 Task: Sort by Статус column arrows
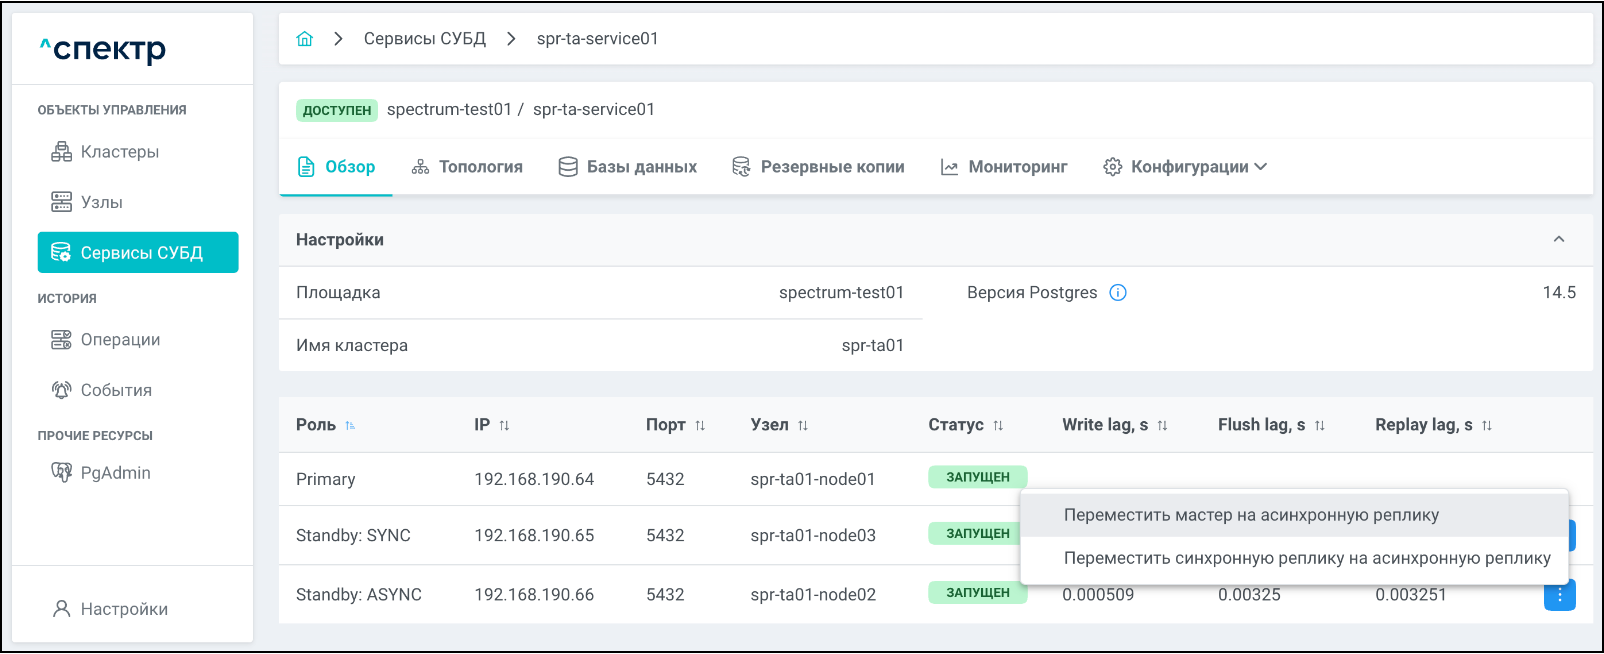(998, 426)
